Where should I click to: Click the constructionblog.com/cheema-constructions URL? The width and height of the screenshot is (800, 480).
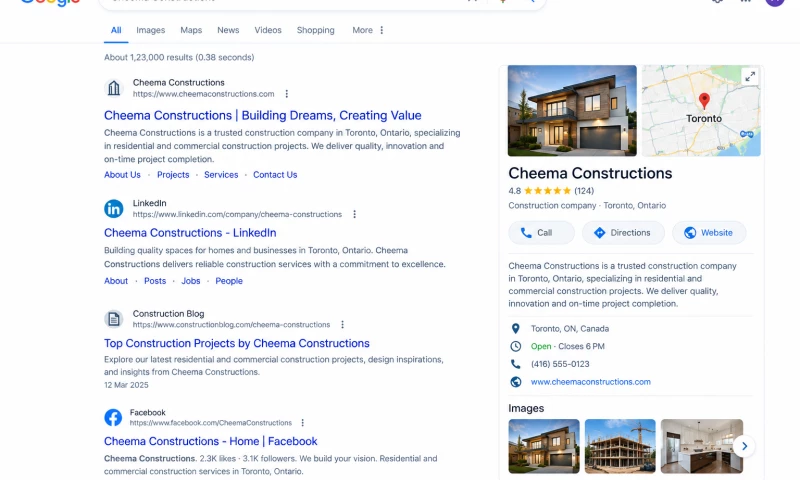tap(232, 324)
